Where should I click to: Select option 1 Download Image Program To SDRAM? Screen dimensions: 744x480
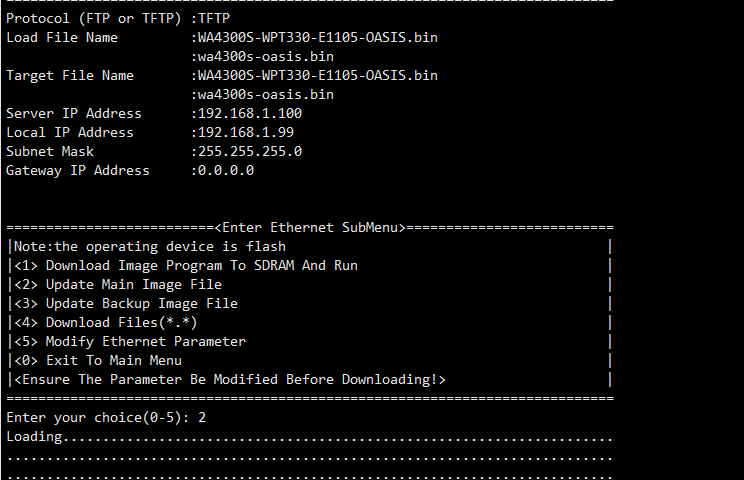[x=186, y=265]
